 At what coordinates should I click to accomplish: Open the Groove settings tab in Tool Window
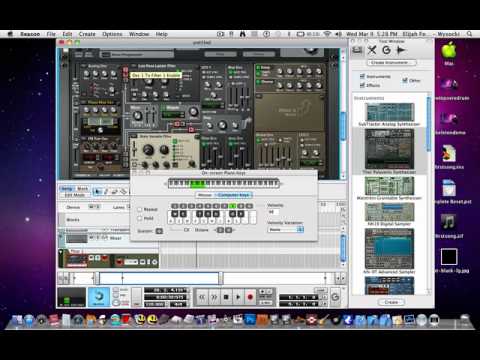pyautogui.click(x=386, y=50)
